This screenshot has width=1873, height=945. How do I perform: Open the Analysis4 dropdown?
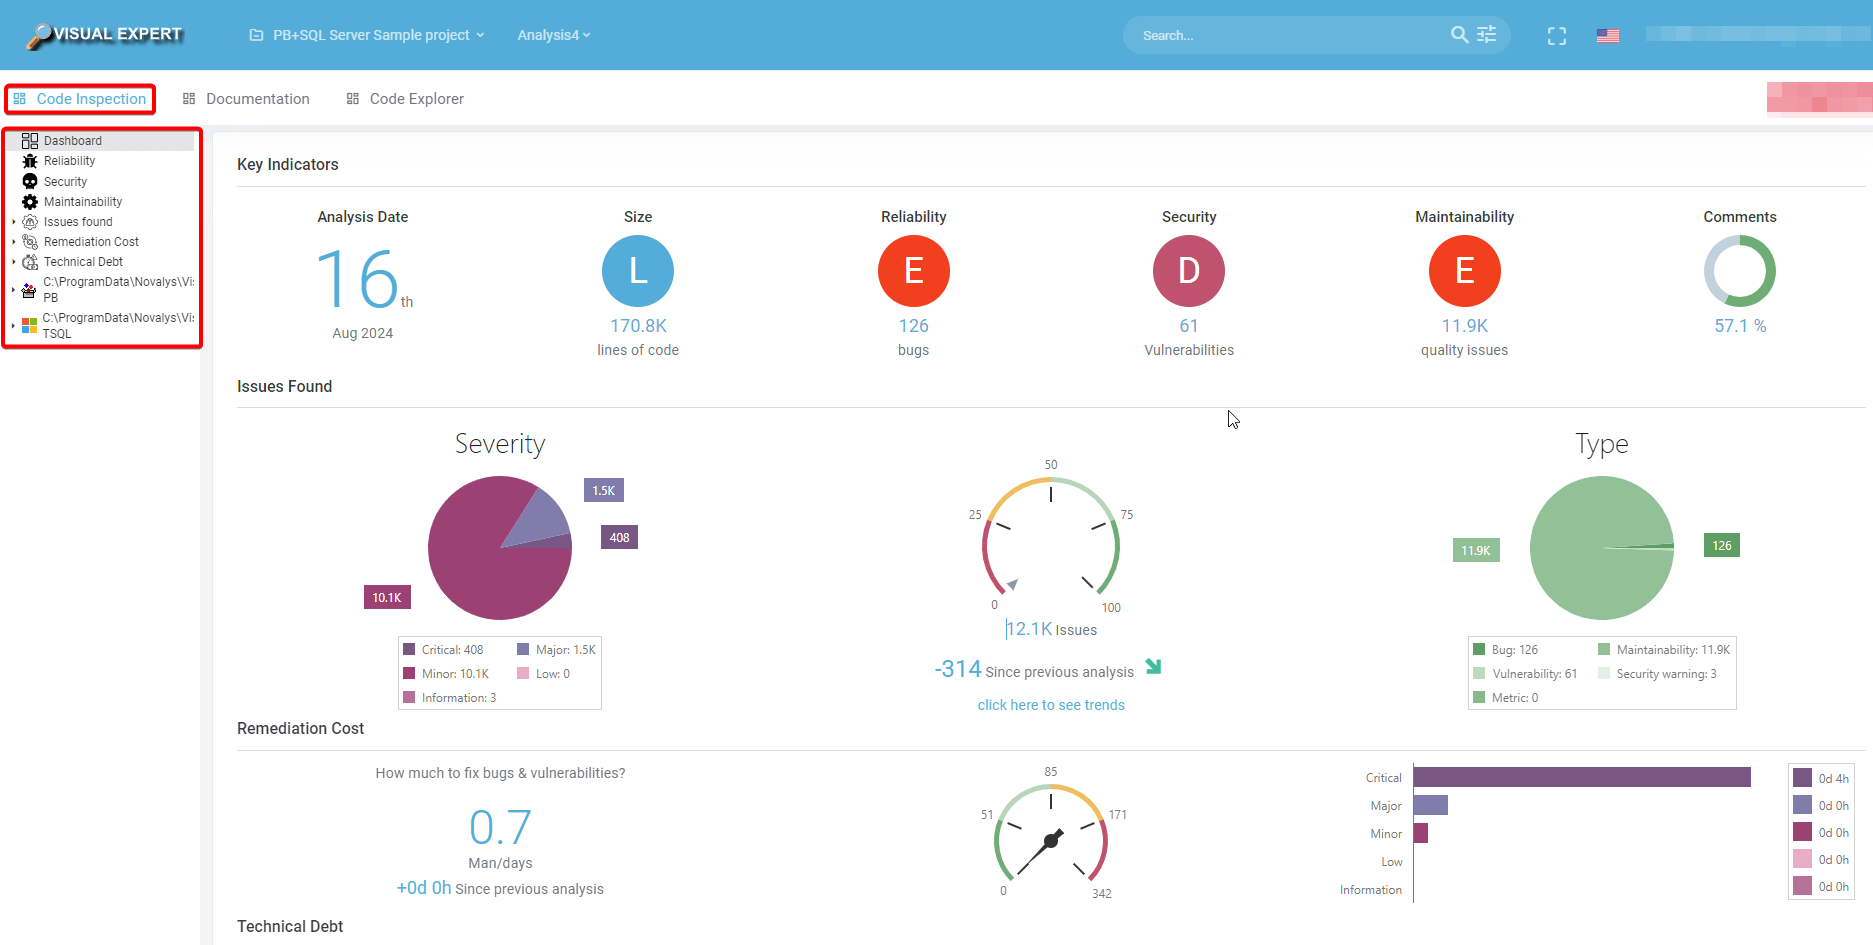[x=553, y=35]
